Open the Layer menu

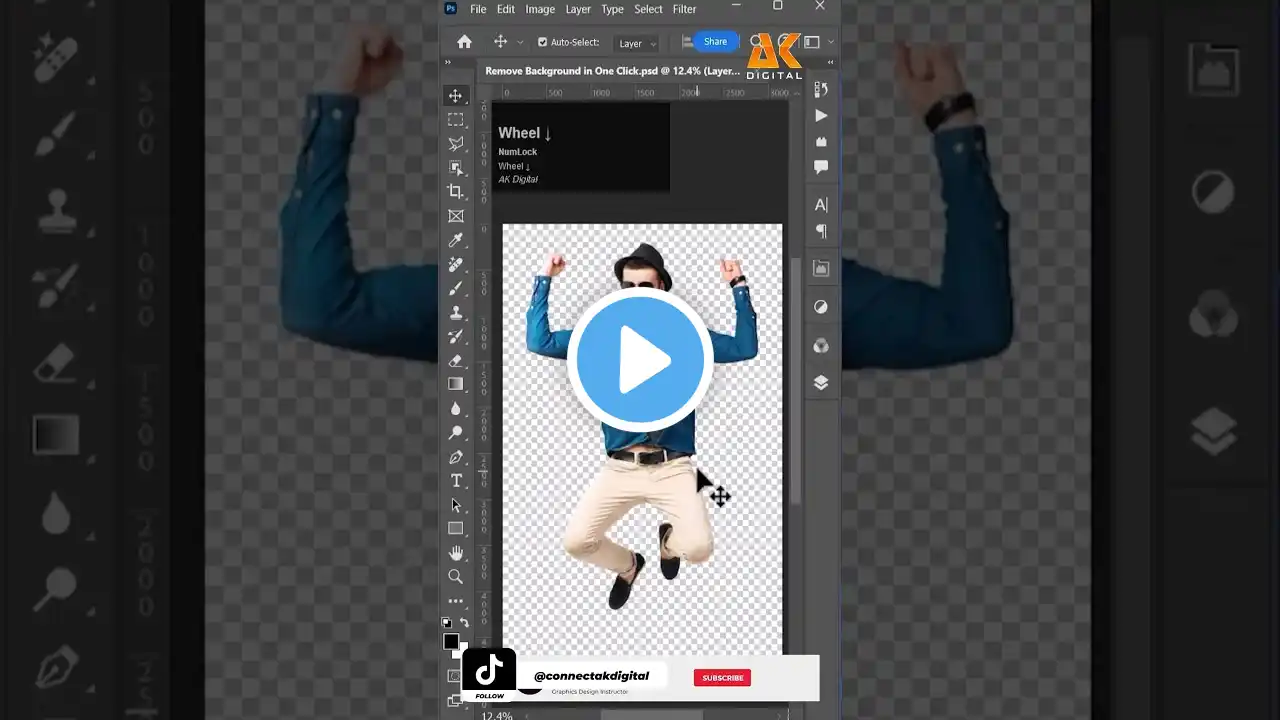coord(578,9)
